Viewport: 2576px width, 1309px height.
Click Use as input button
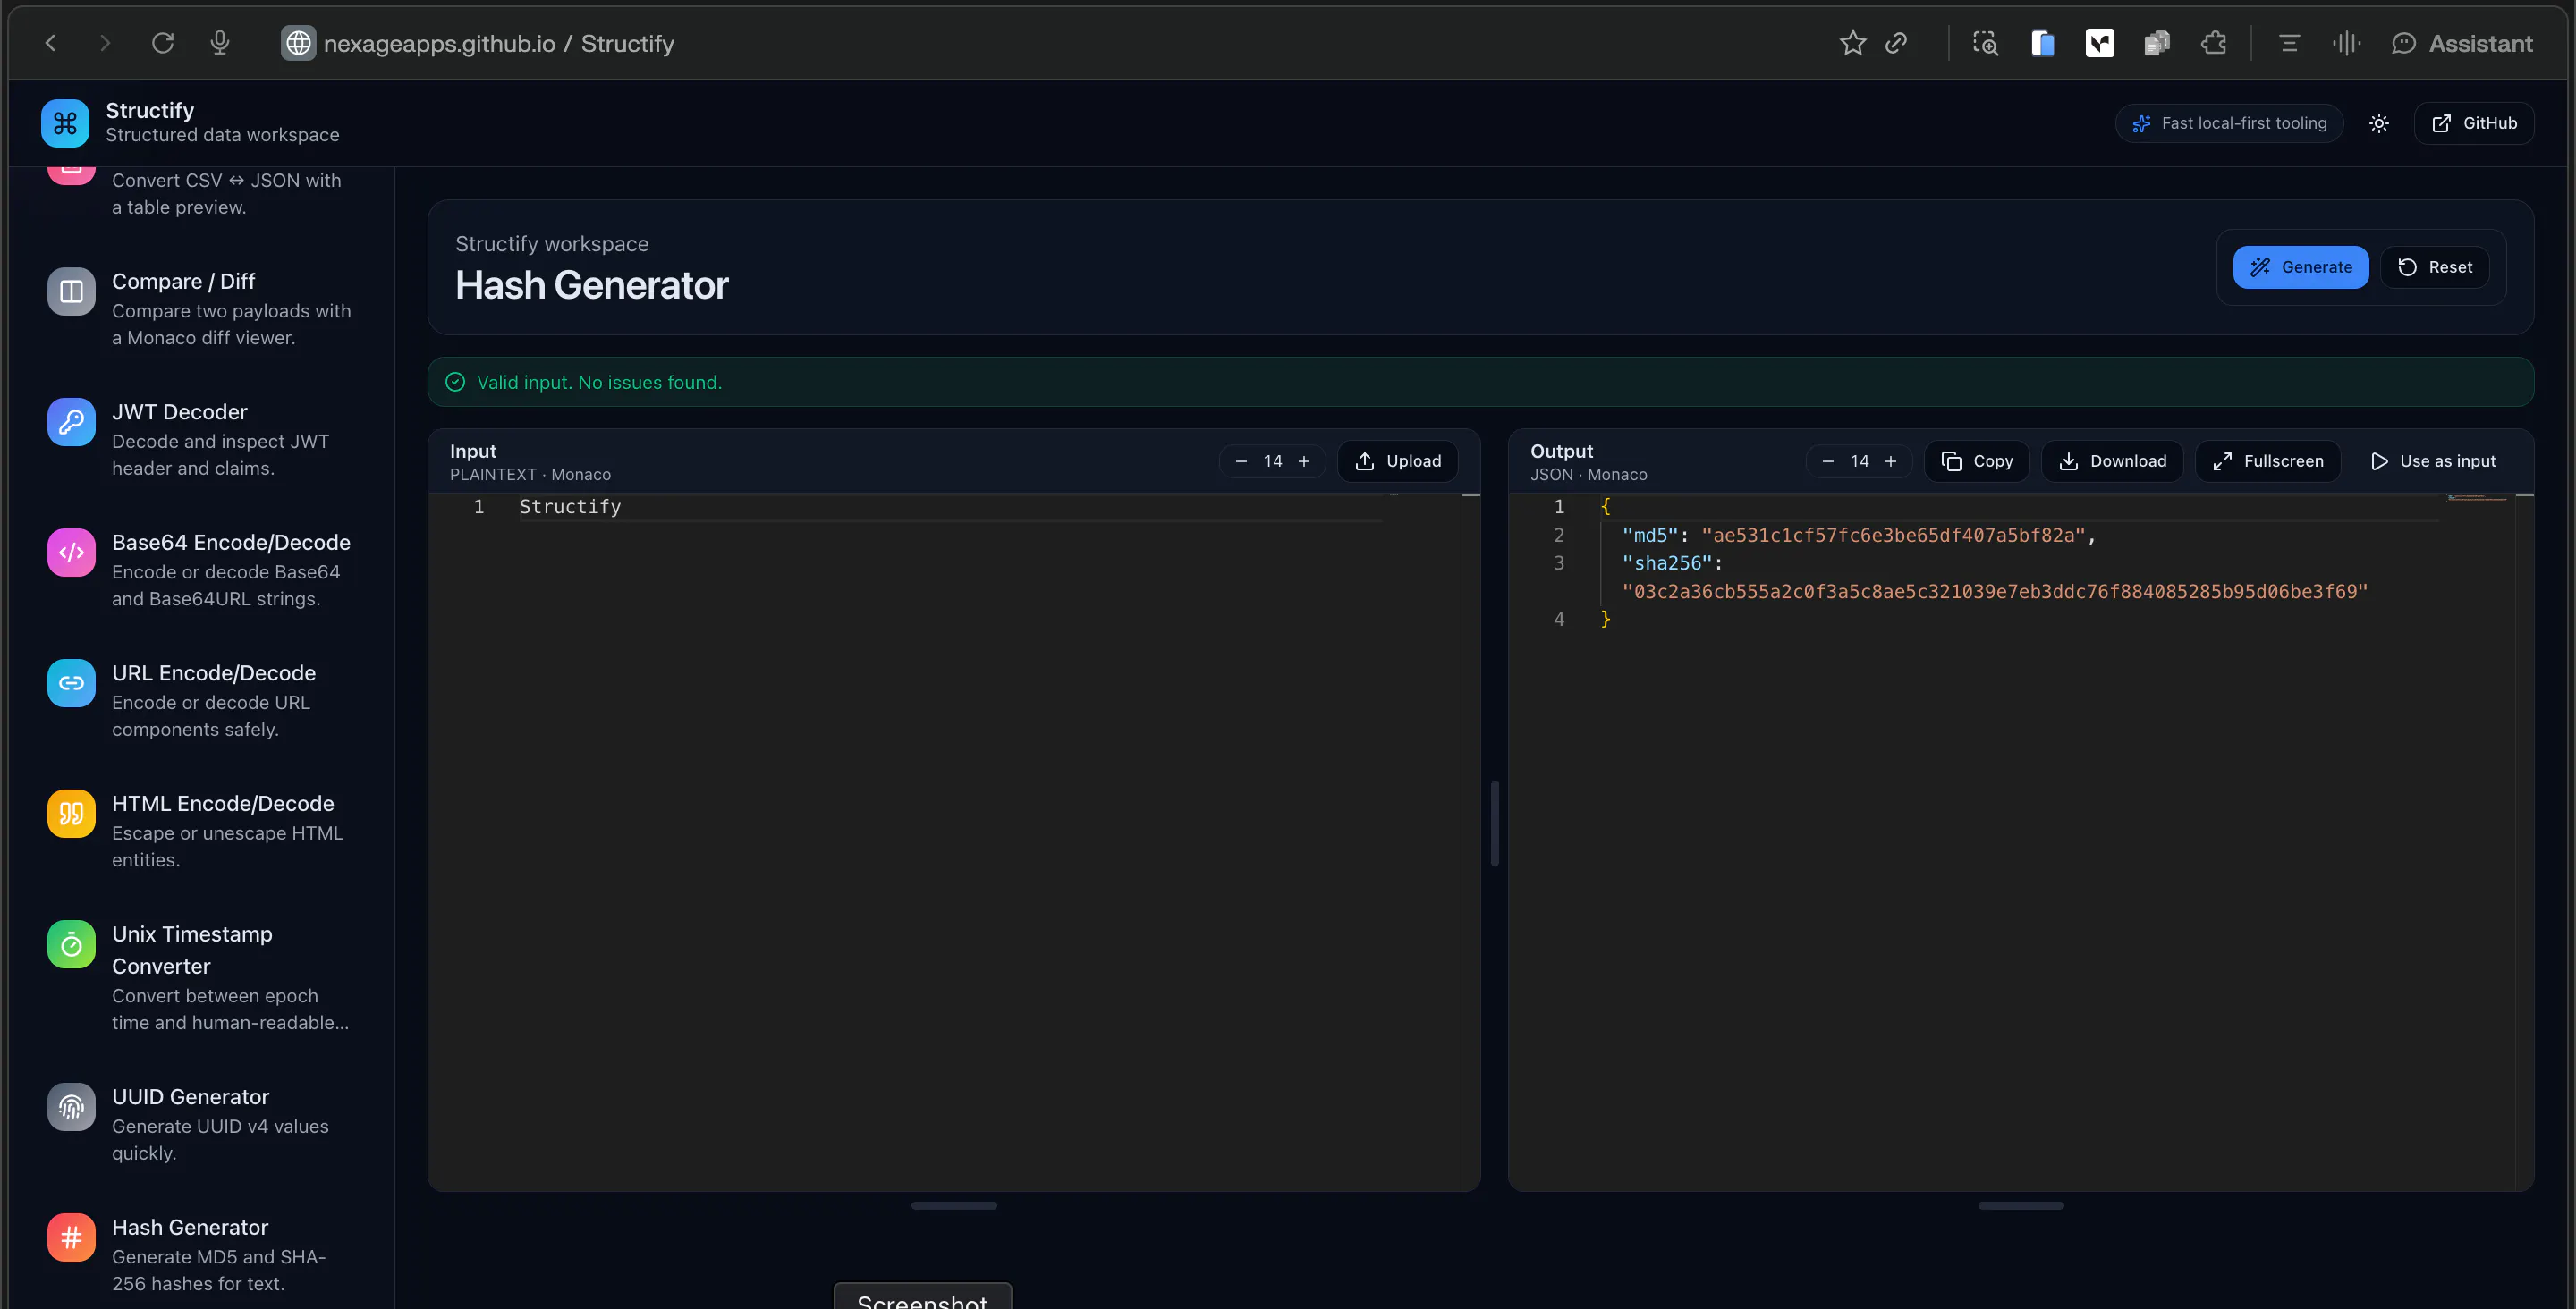click(2432, 461)
